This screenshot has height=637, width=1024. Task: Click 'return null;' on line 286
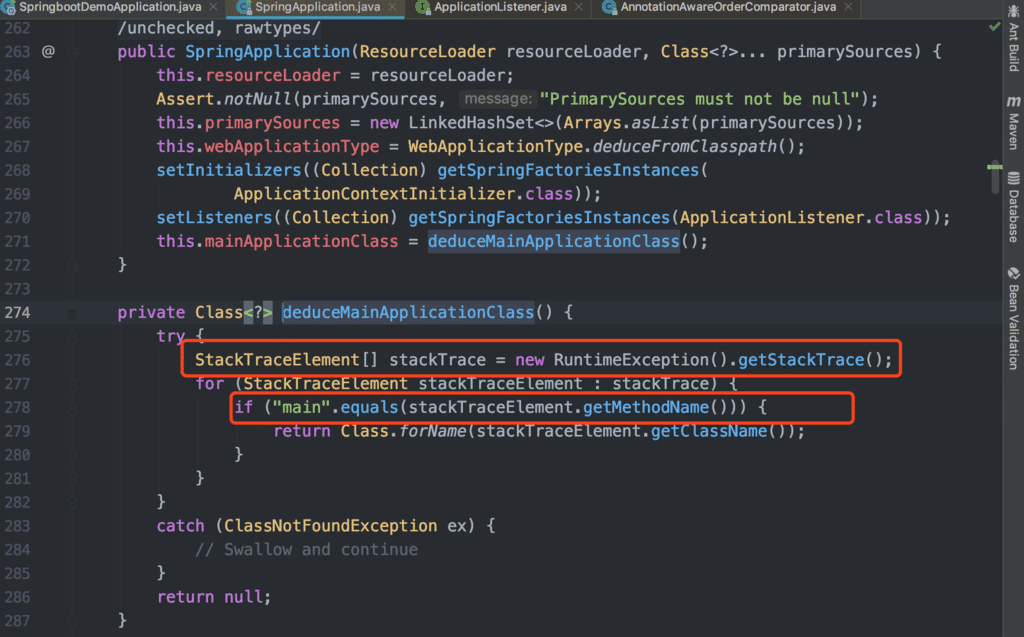[x=214, y=597]
